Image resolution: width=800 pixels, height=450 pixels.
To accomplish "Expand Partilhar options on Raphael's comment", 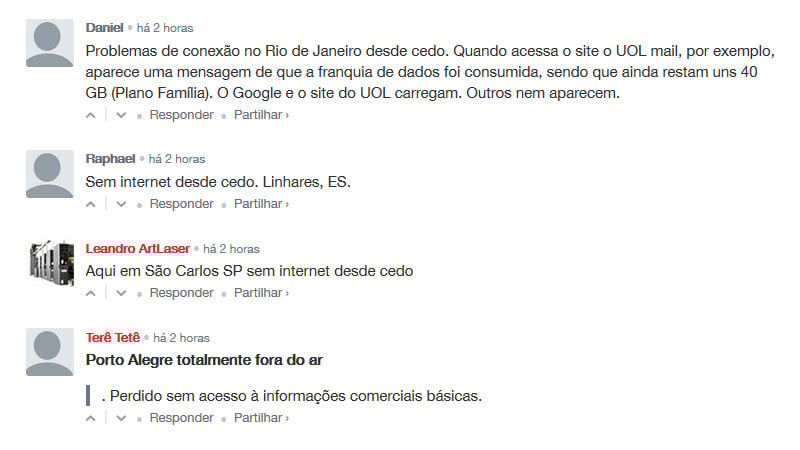I will (x=261, y=204).
